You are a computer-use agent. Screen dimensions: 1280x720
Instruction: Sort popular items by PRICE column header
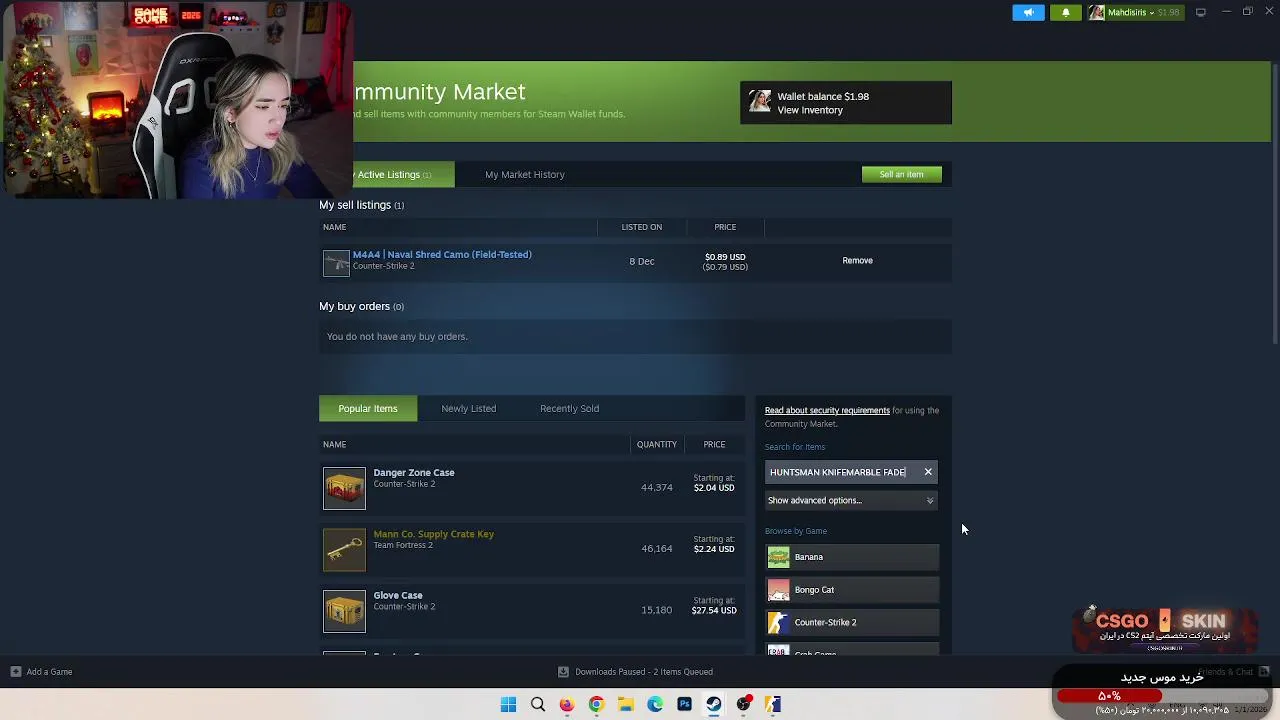[714, 444]
